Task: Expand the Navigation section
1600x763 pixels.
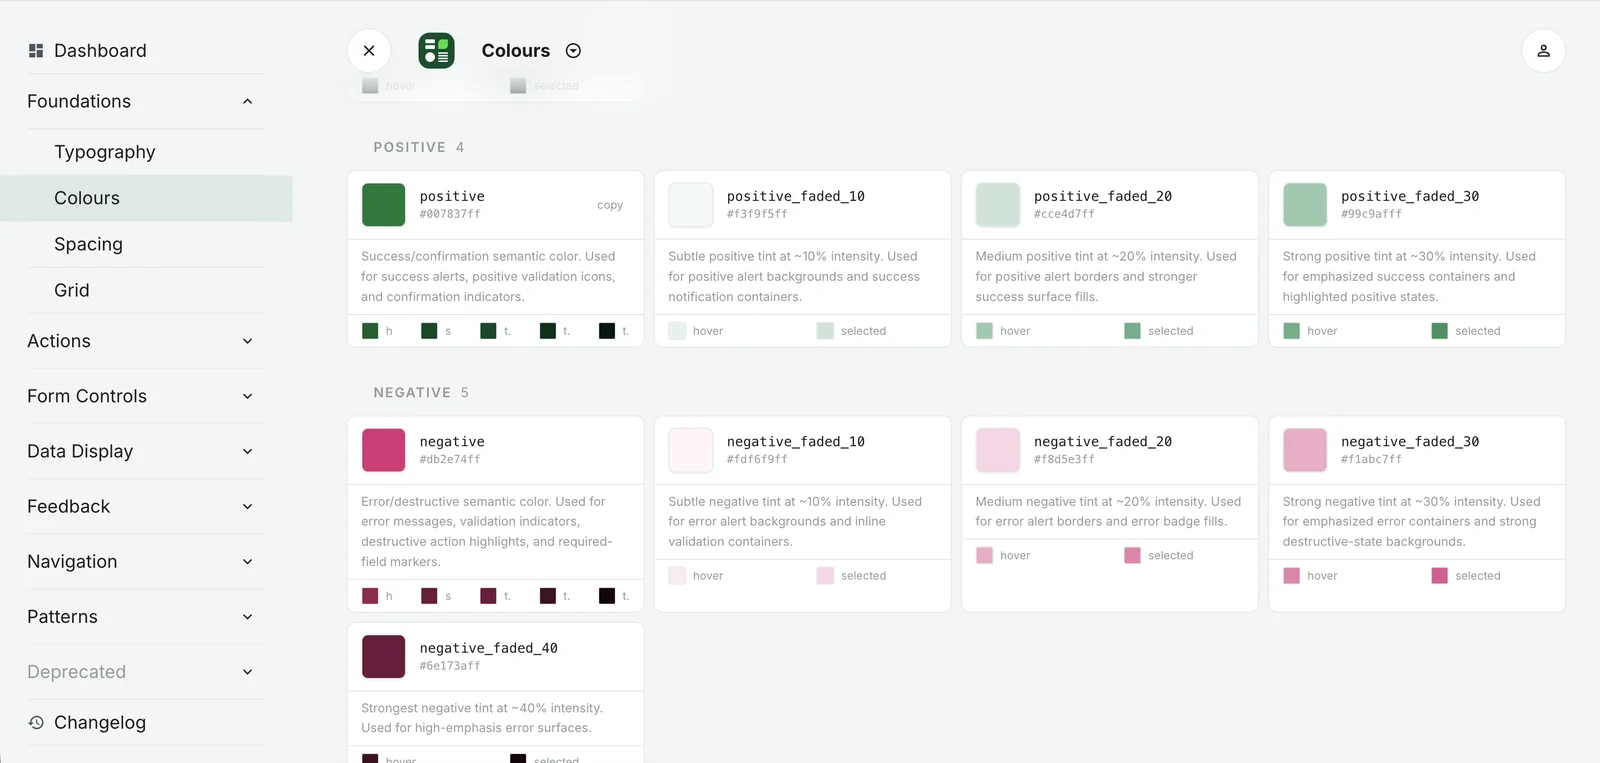Action: click(x=247, y=561)
